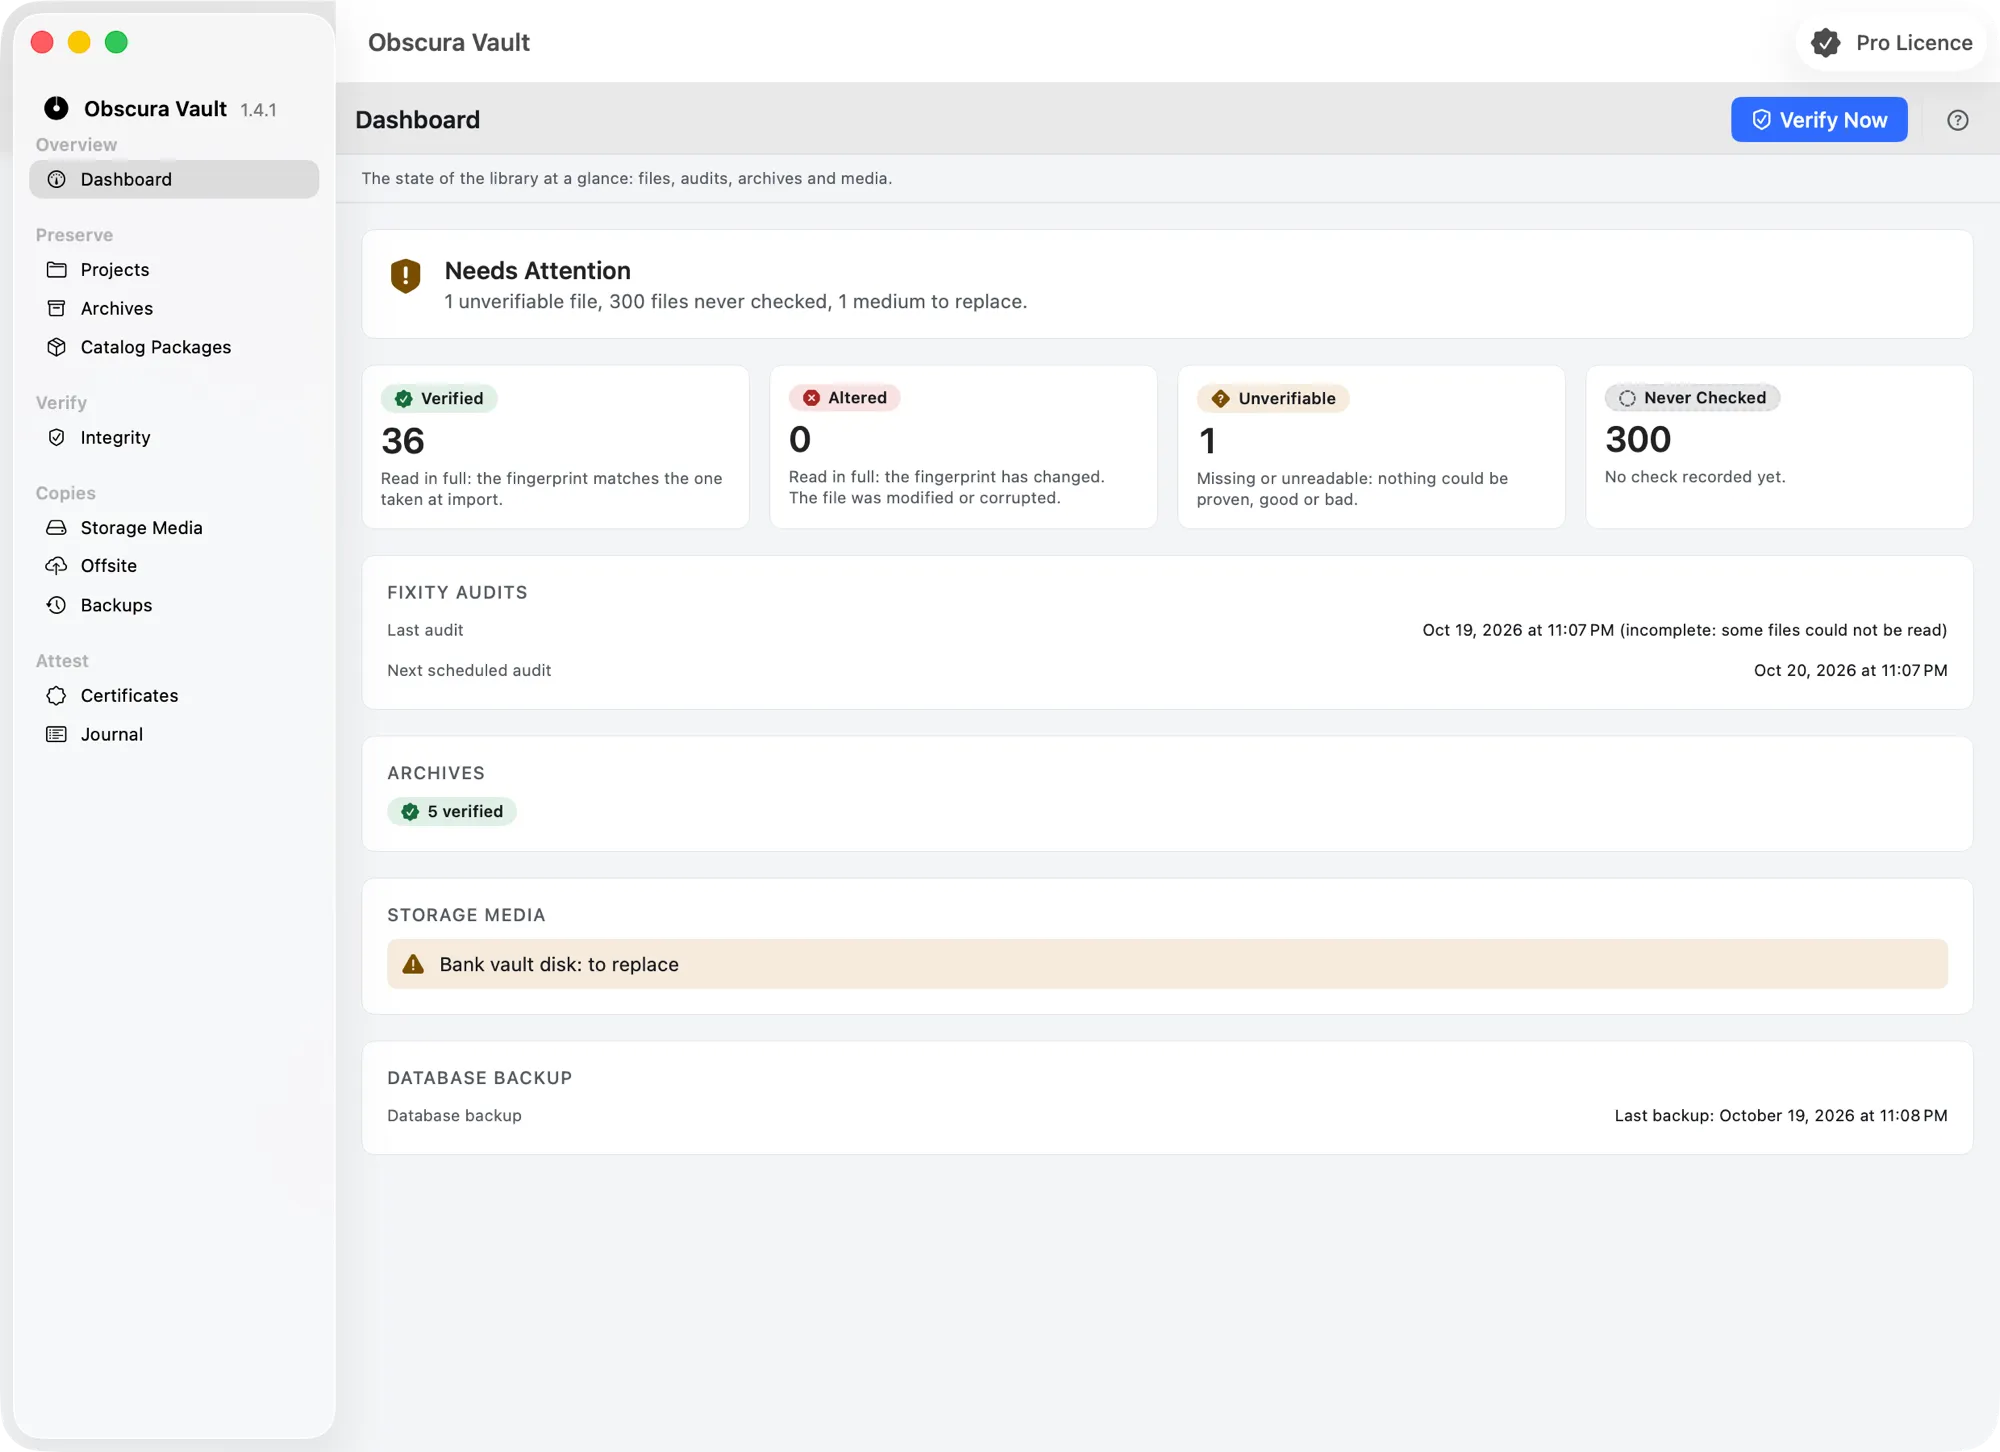Screen dimensions: 2000x1452
Task: Open the Dashboard sidebar item
Action: coord(174,179)
